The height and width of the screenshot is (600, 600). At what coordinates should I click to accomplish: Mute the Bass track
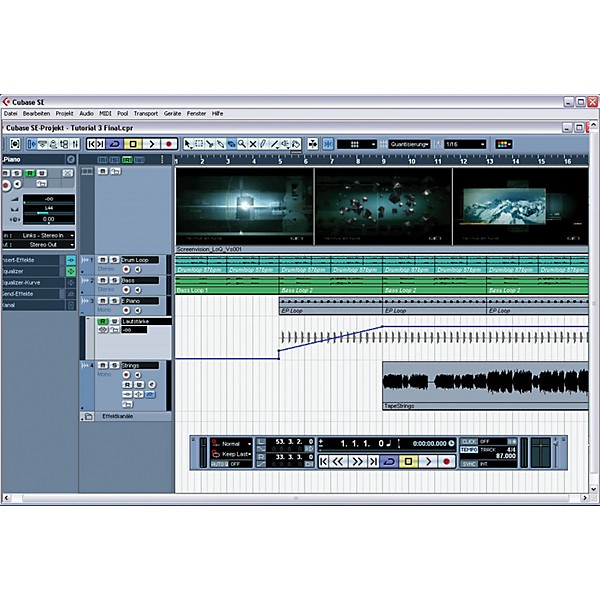[102, 280]
